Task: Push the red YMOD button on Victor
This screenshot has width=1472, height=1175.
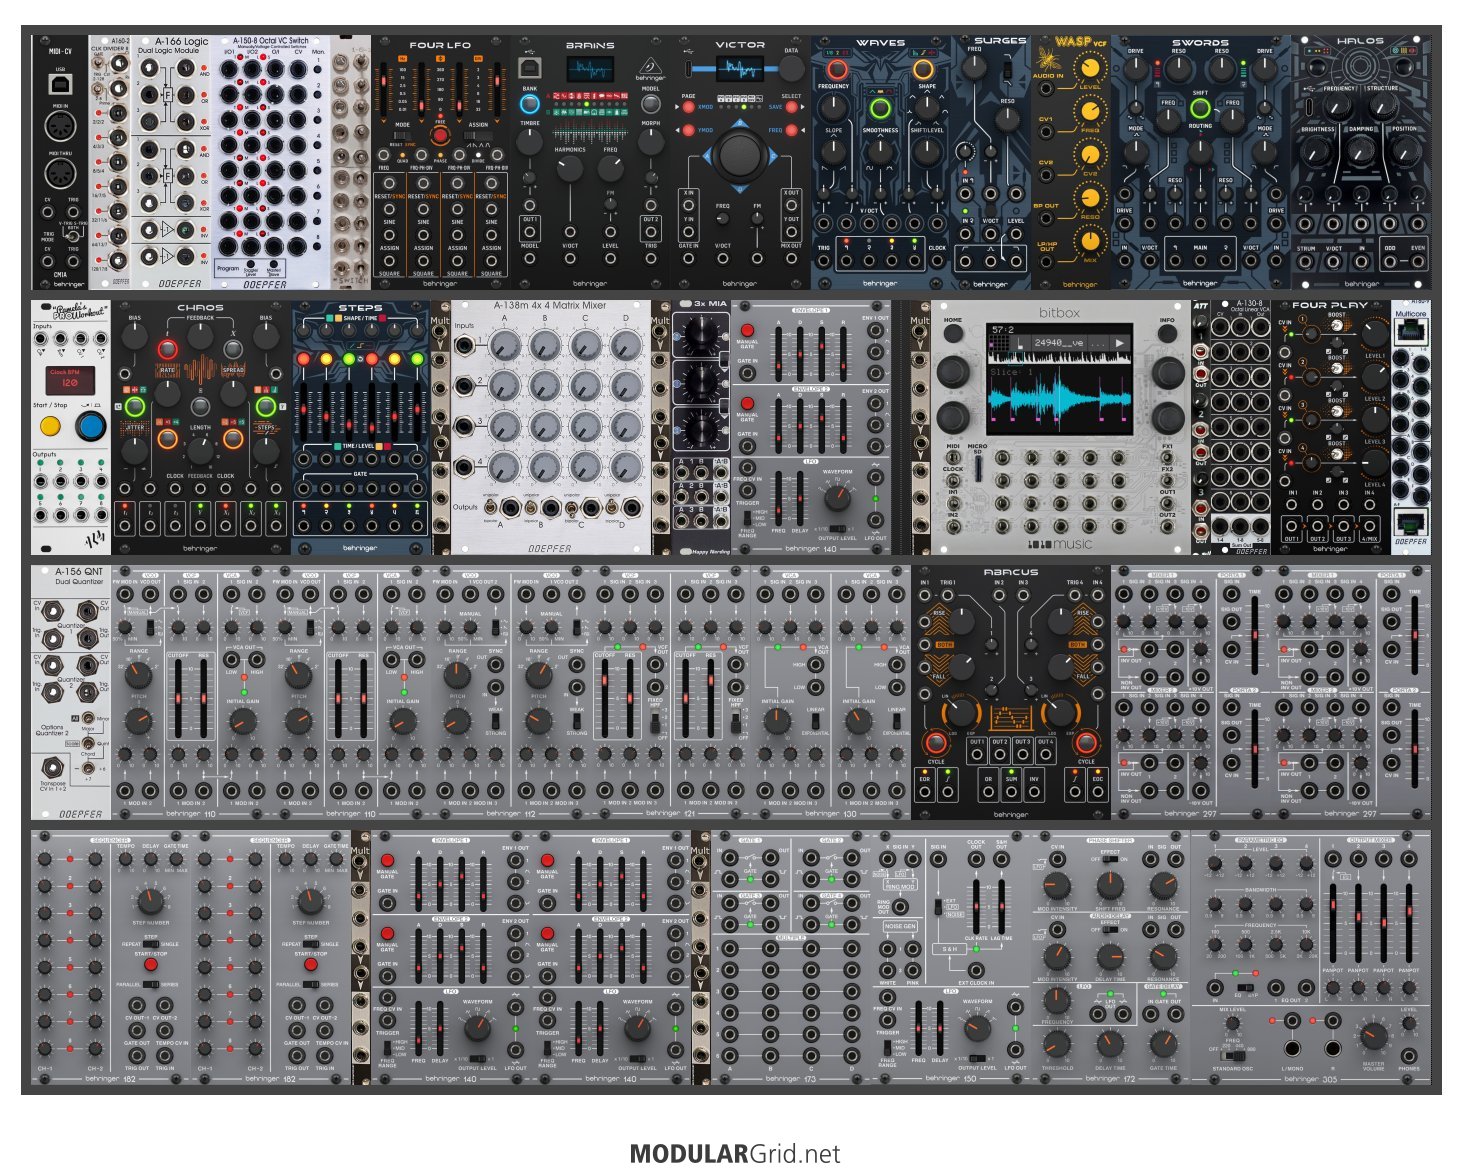Action: [689, 130]
